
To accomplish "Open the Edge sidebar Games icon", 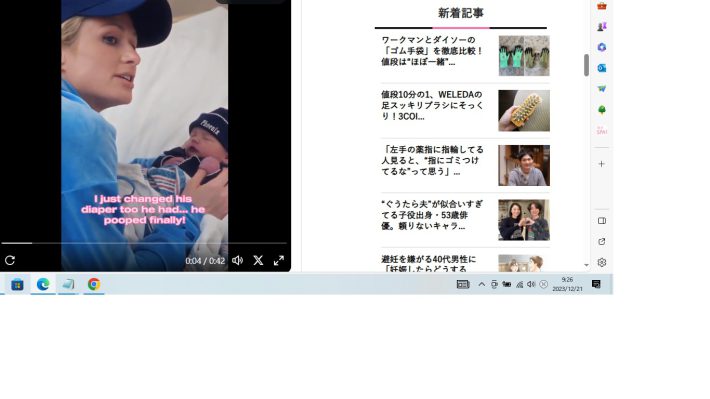I will (601, 27).
